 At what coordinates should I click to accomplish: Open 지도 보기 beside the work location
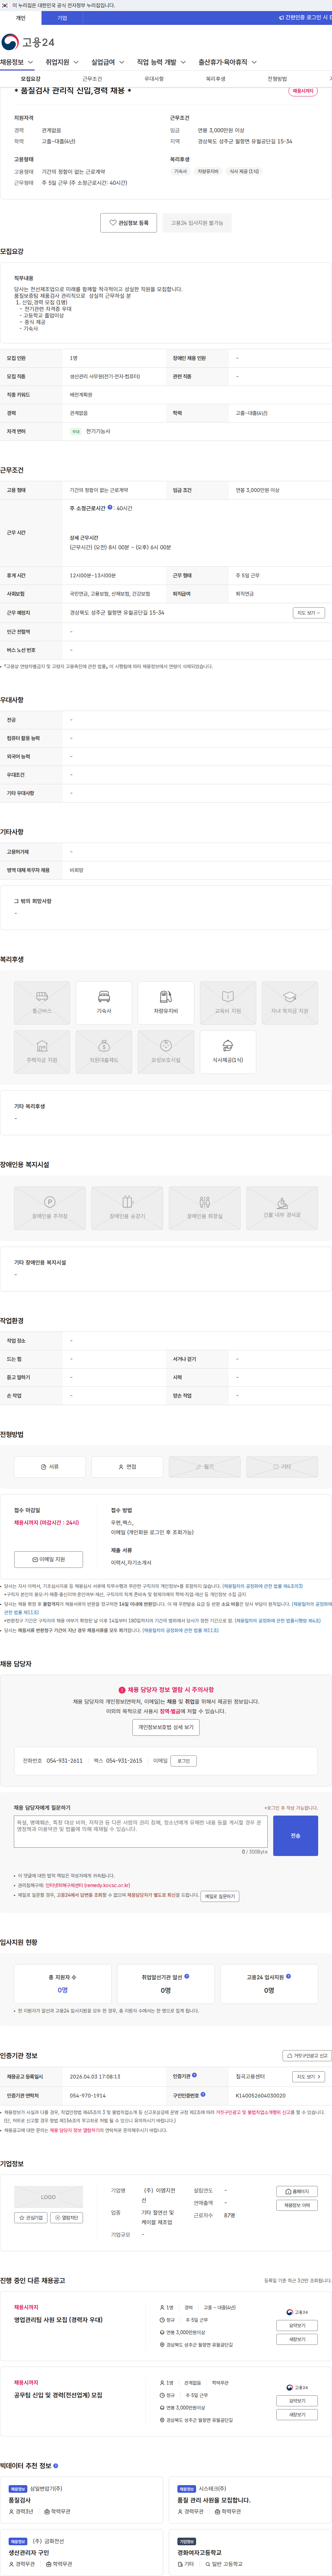click(x=308, y=613)
